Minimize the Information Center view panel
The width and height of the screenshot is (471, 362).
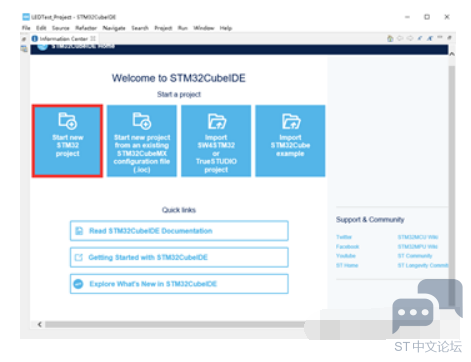pos(440,38)
